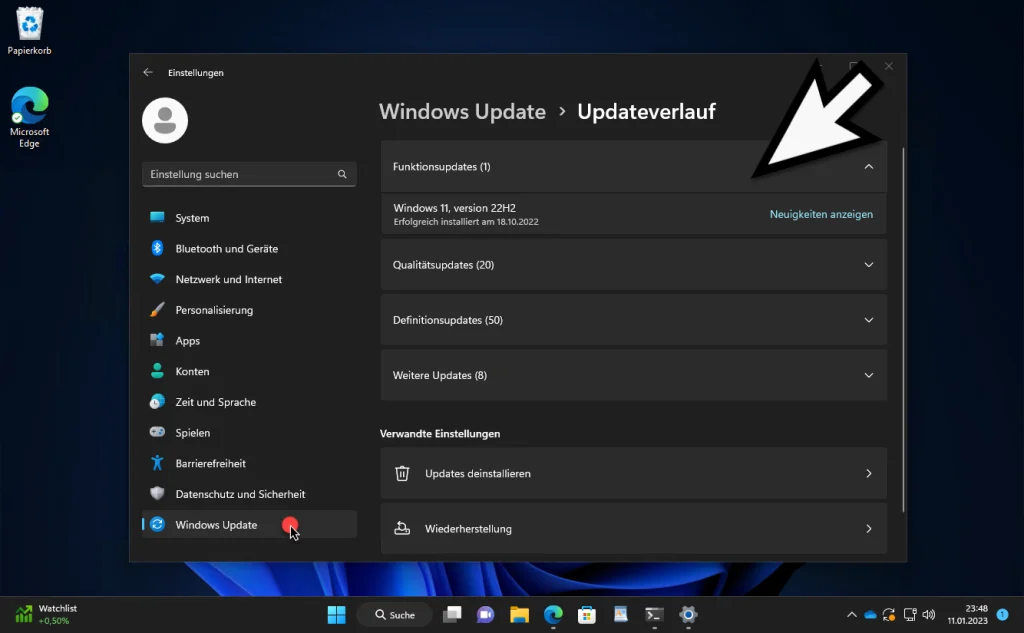Click Windows Update breadcrumb link
Screen dimensions: 1024x633
[x=462, y=112]
